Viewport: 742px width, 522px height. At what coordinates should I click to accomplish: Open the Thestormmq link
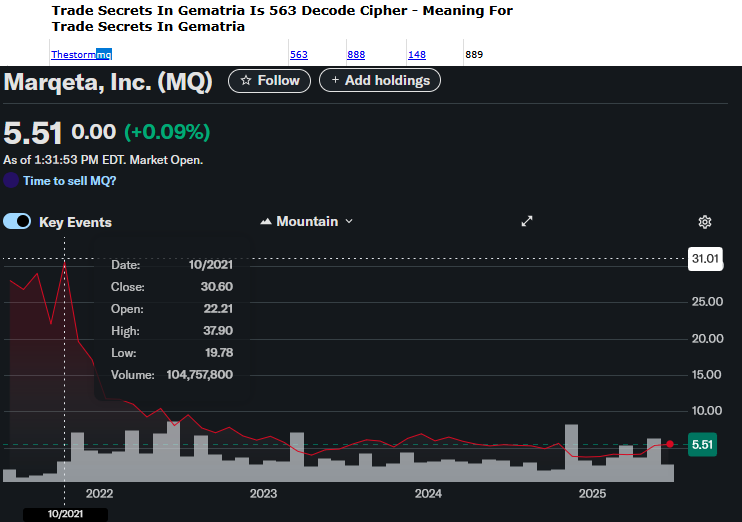(81, 54)
